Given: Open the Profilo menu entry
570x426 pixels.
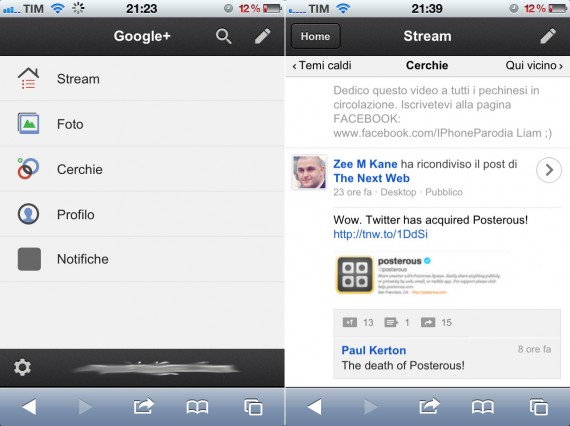Looking at the screenshot, I should (x=142, y=214).
